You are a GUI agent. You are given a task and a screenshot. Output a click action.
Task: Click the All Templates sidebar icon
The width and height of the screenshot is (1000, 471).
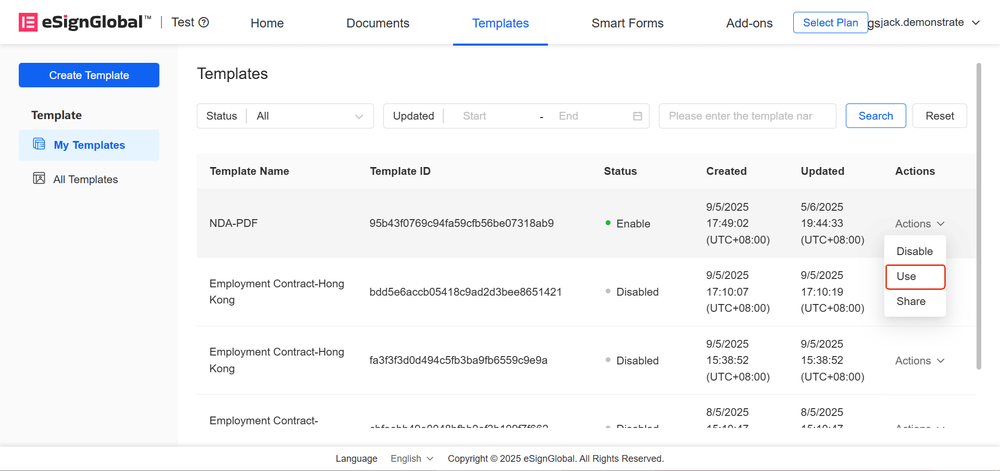coord(39,179)
